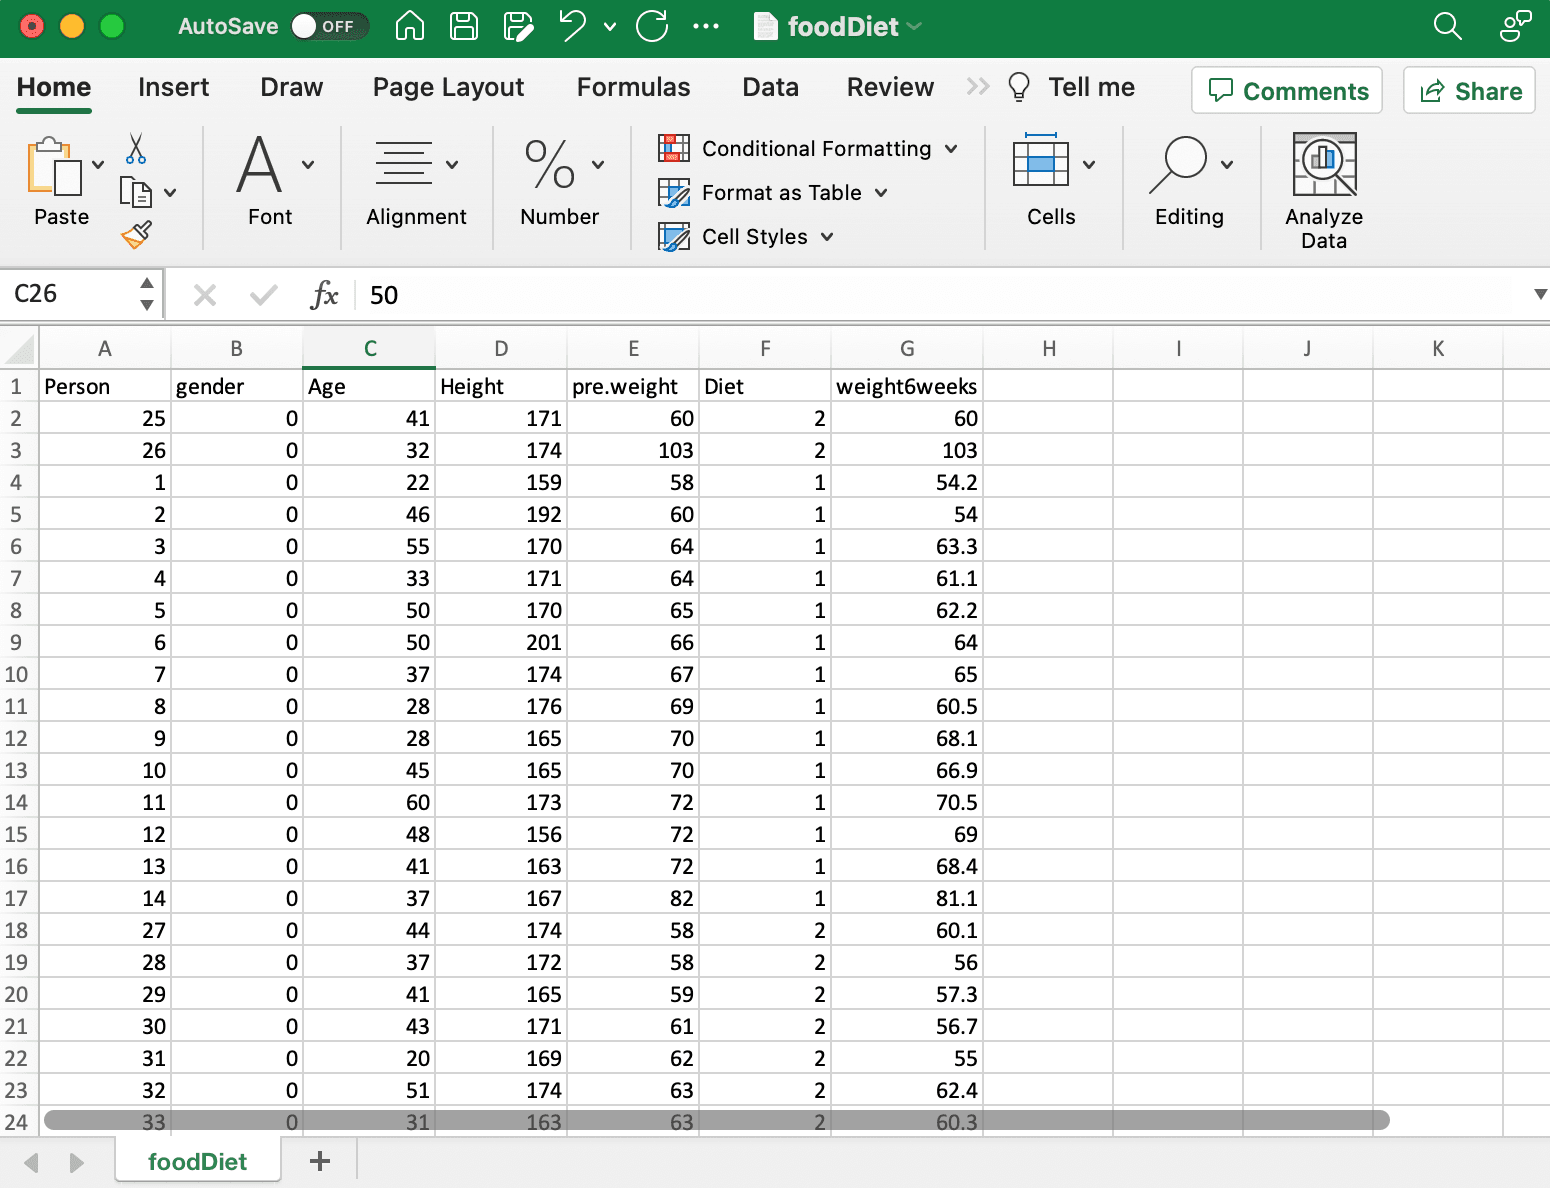Open the Review ribbon tab
Viewport: 1550px width, 1188px height.
tap(890, 88)
